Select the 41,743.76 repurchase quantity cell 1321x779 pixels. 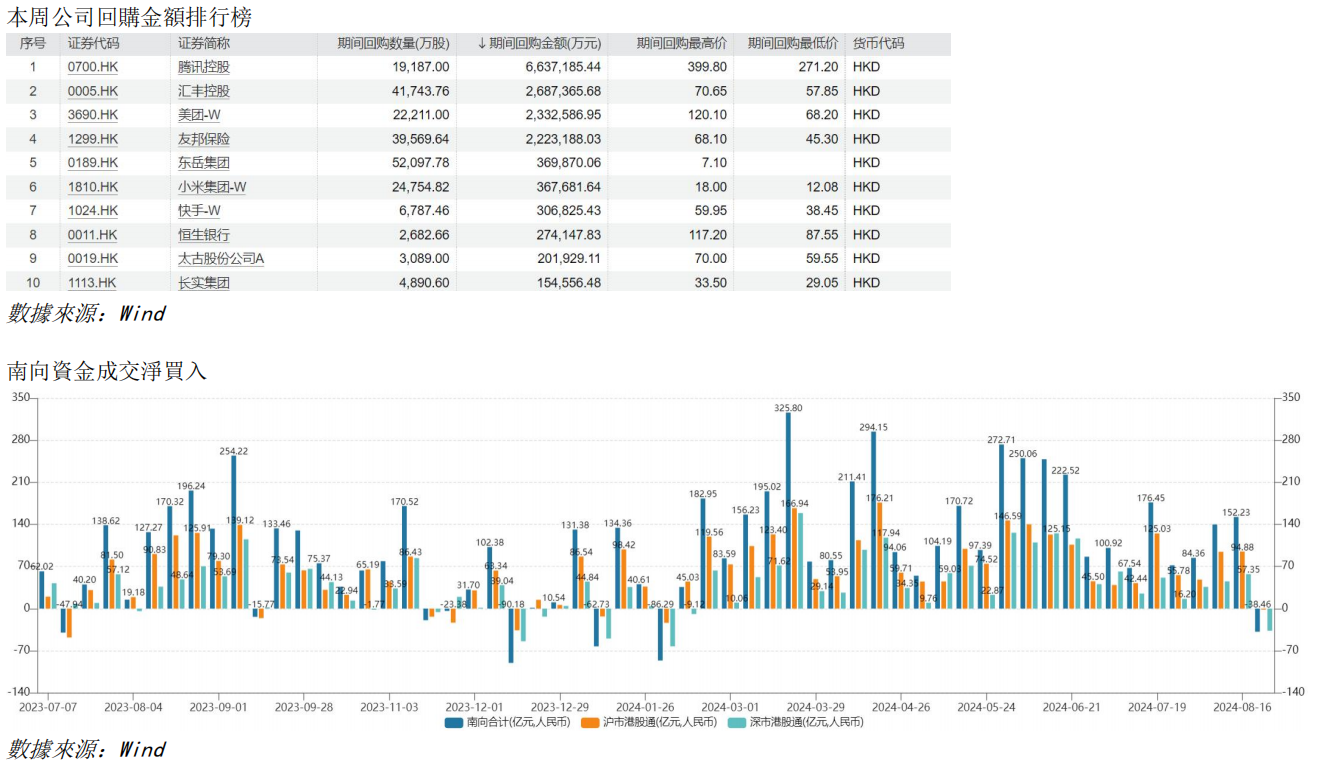point(422,91)
